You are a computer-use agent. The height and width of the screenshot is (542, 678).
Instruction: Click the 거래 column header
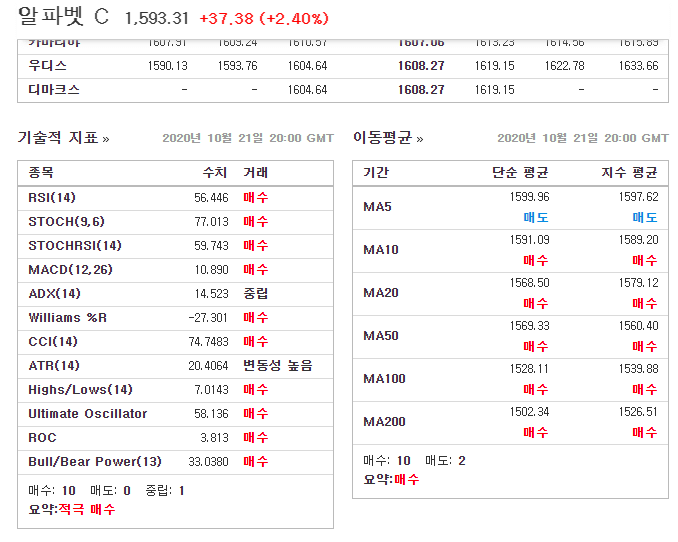click(256, 173)
